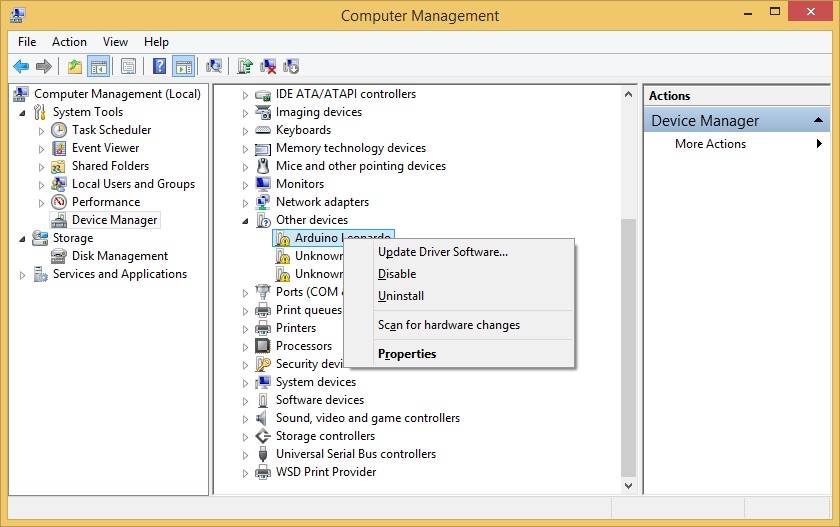Click the Event Viewer icon

(x=59, y=148)
